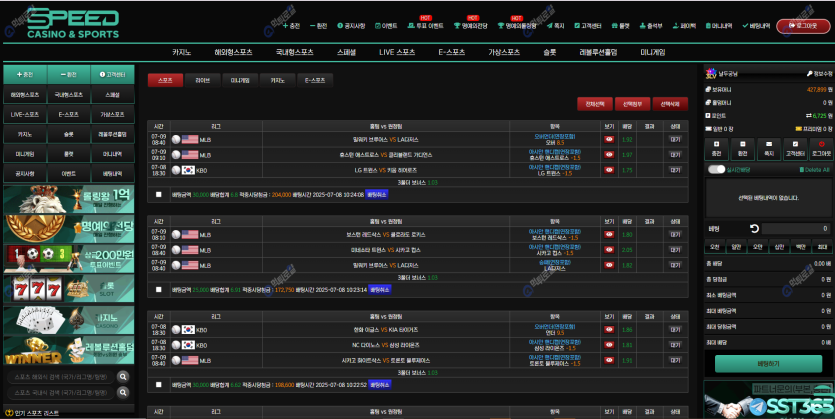Click the eye icon in NC 다이노스 row

[x=609, y=345]
